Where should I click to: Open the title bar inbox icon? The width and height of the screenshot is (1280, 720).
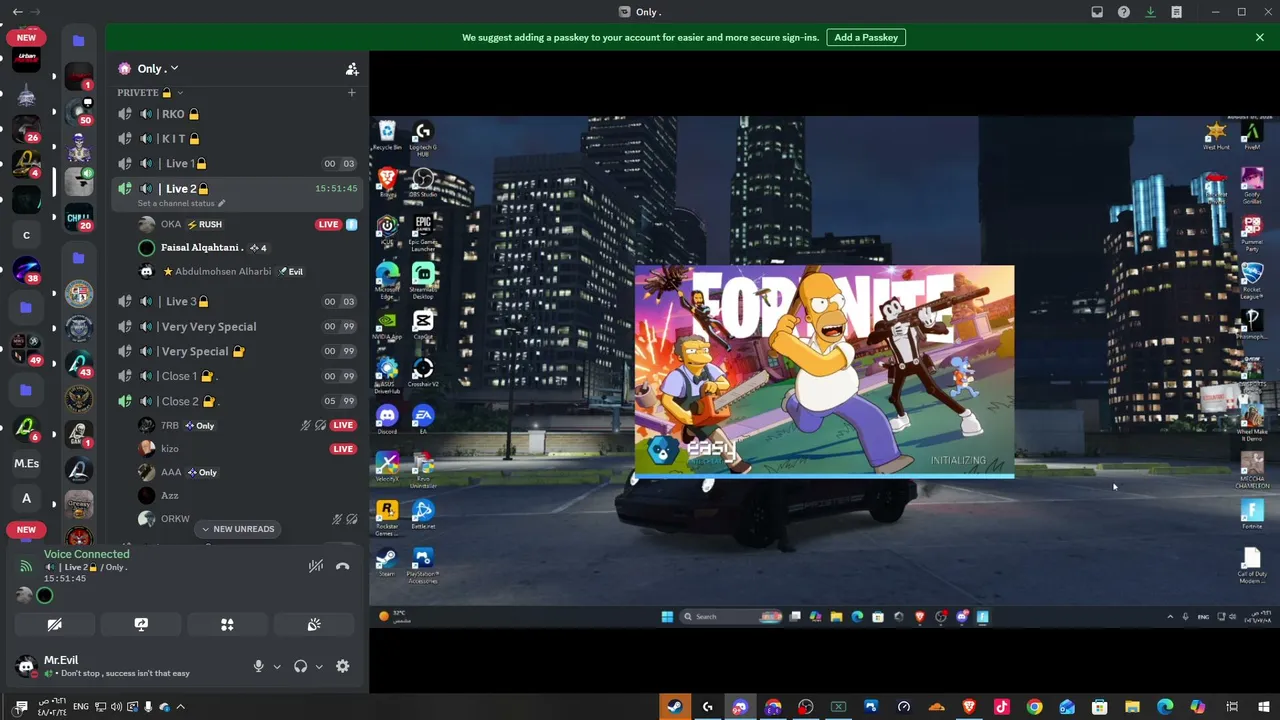pyautogui.click(x=1097, y=12)
